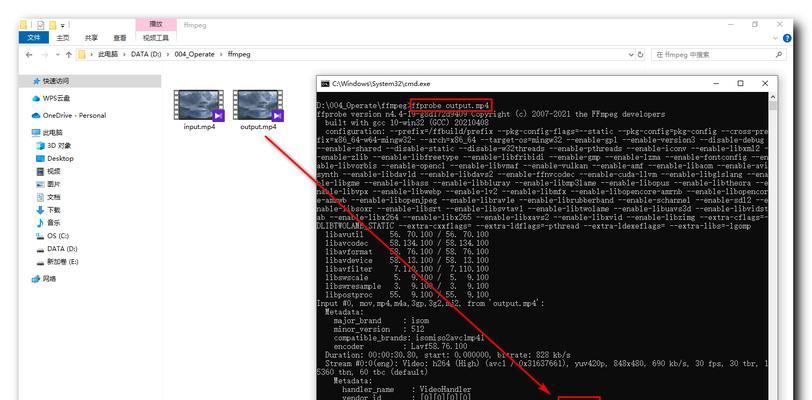The height and width of the screenshot is (400, 812).
Task: Click the cmd vertical scrollbar thumb
Action: click(773, 106)
